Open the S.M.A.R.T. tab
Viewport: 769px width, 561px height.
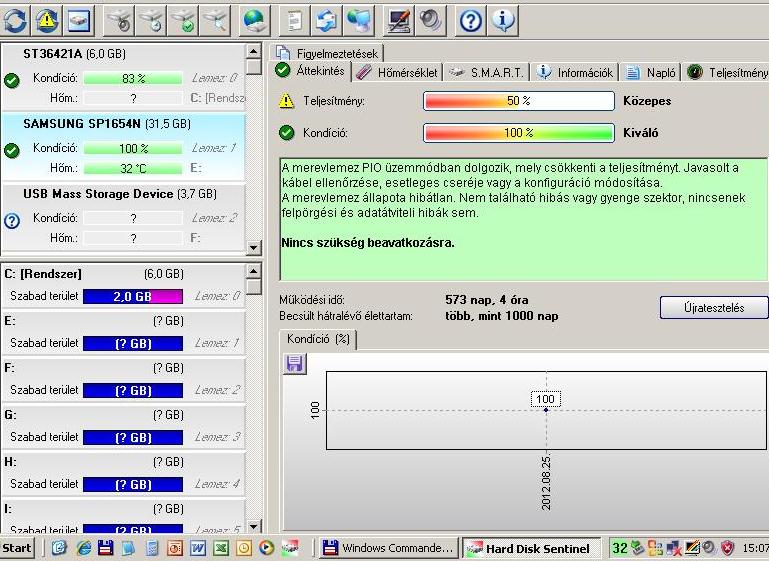point(487,73)
